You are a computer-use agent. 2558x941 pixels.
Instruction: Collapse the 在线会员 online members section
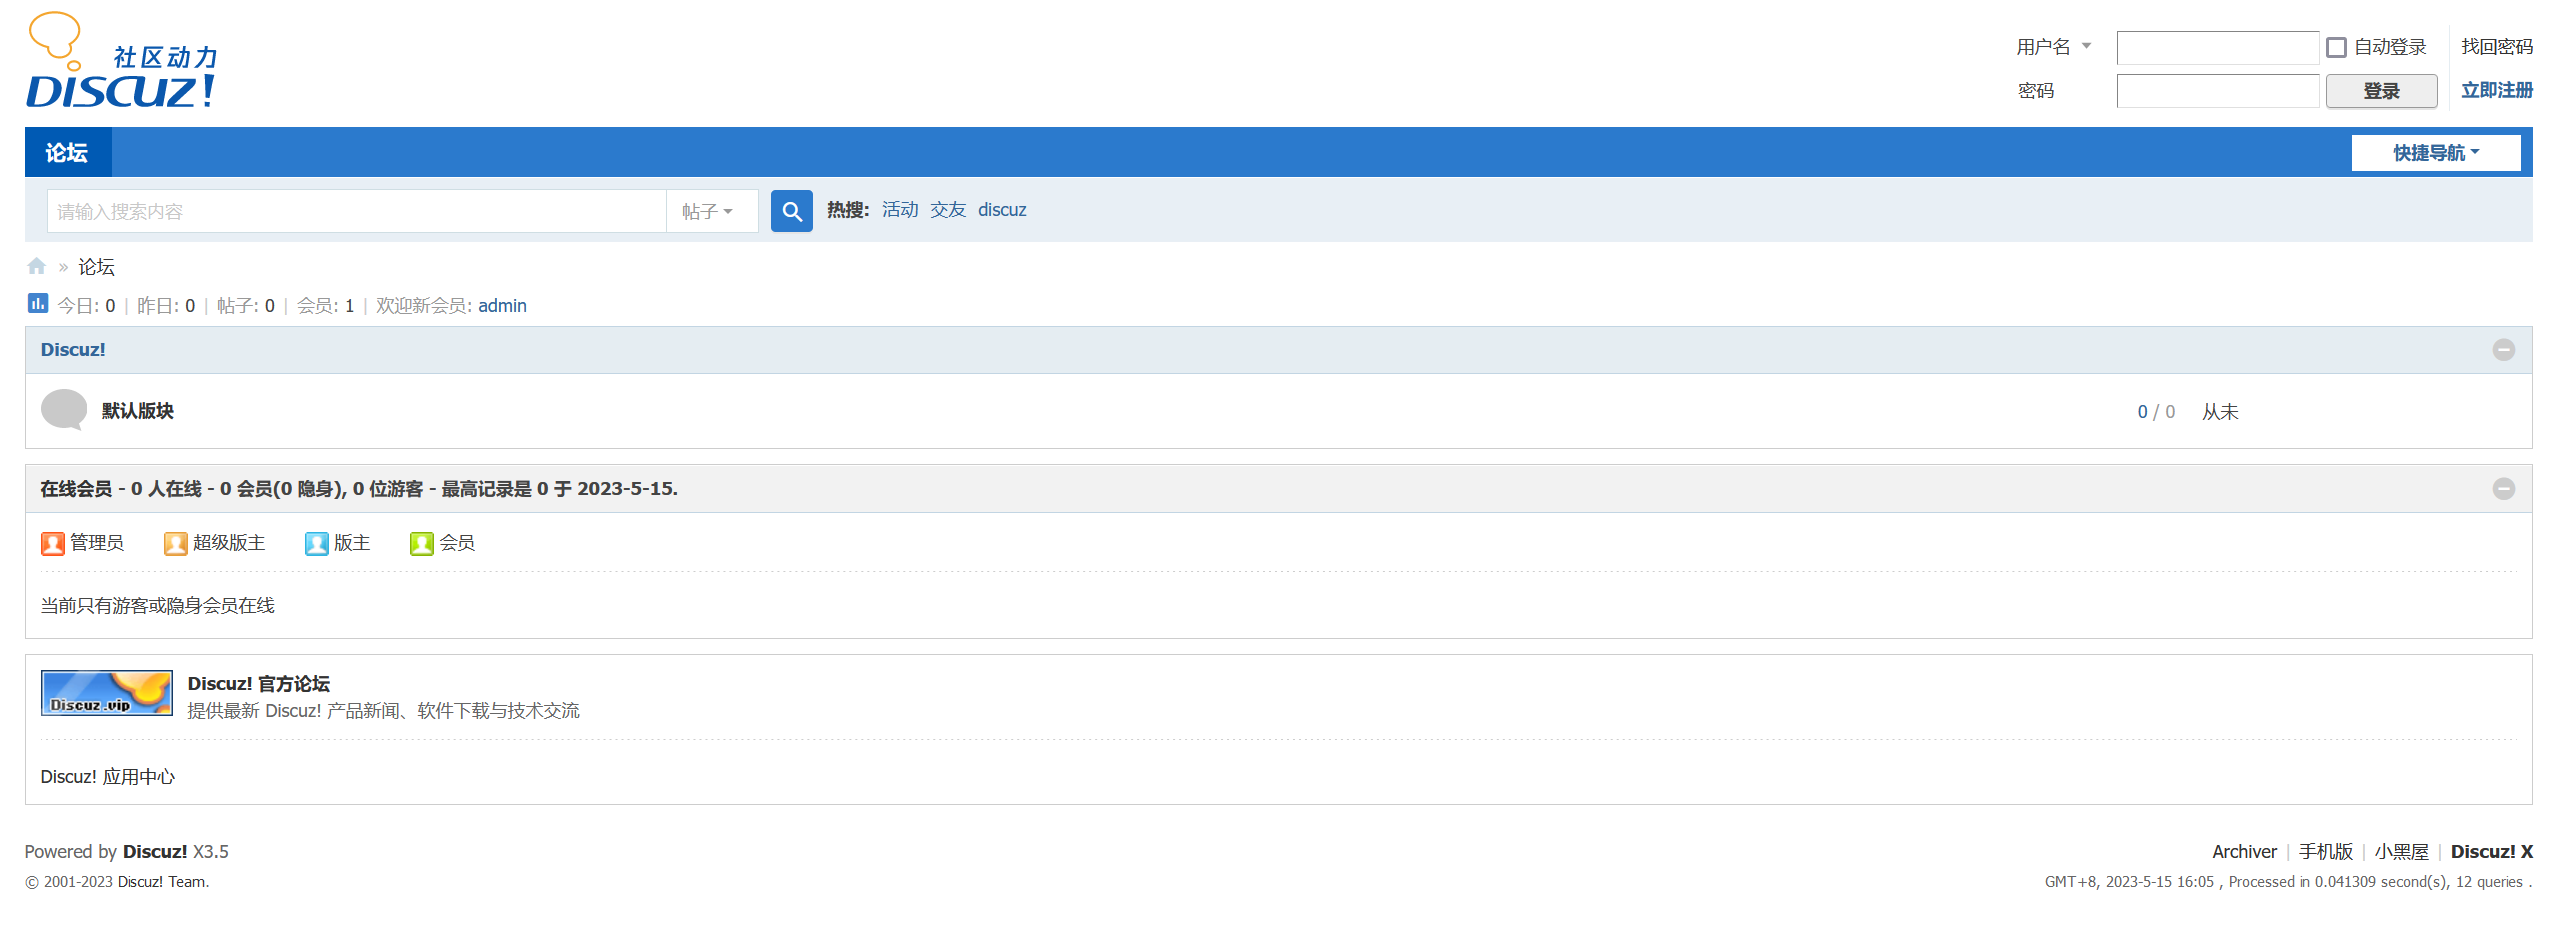pos(2503,489)
